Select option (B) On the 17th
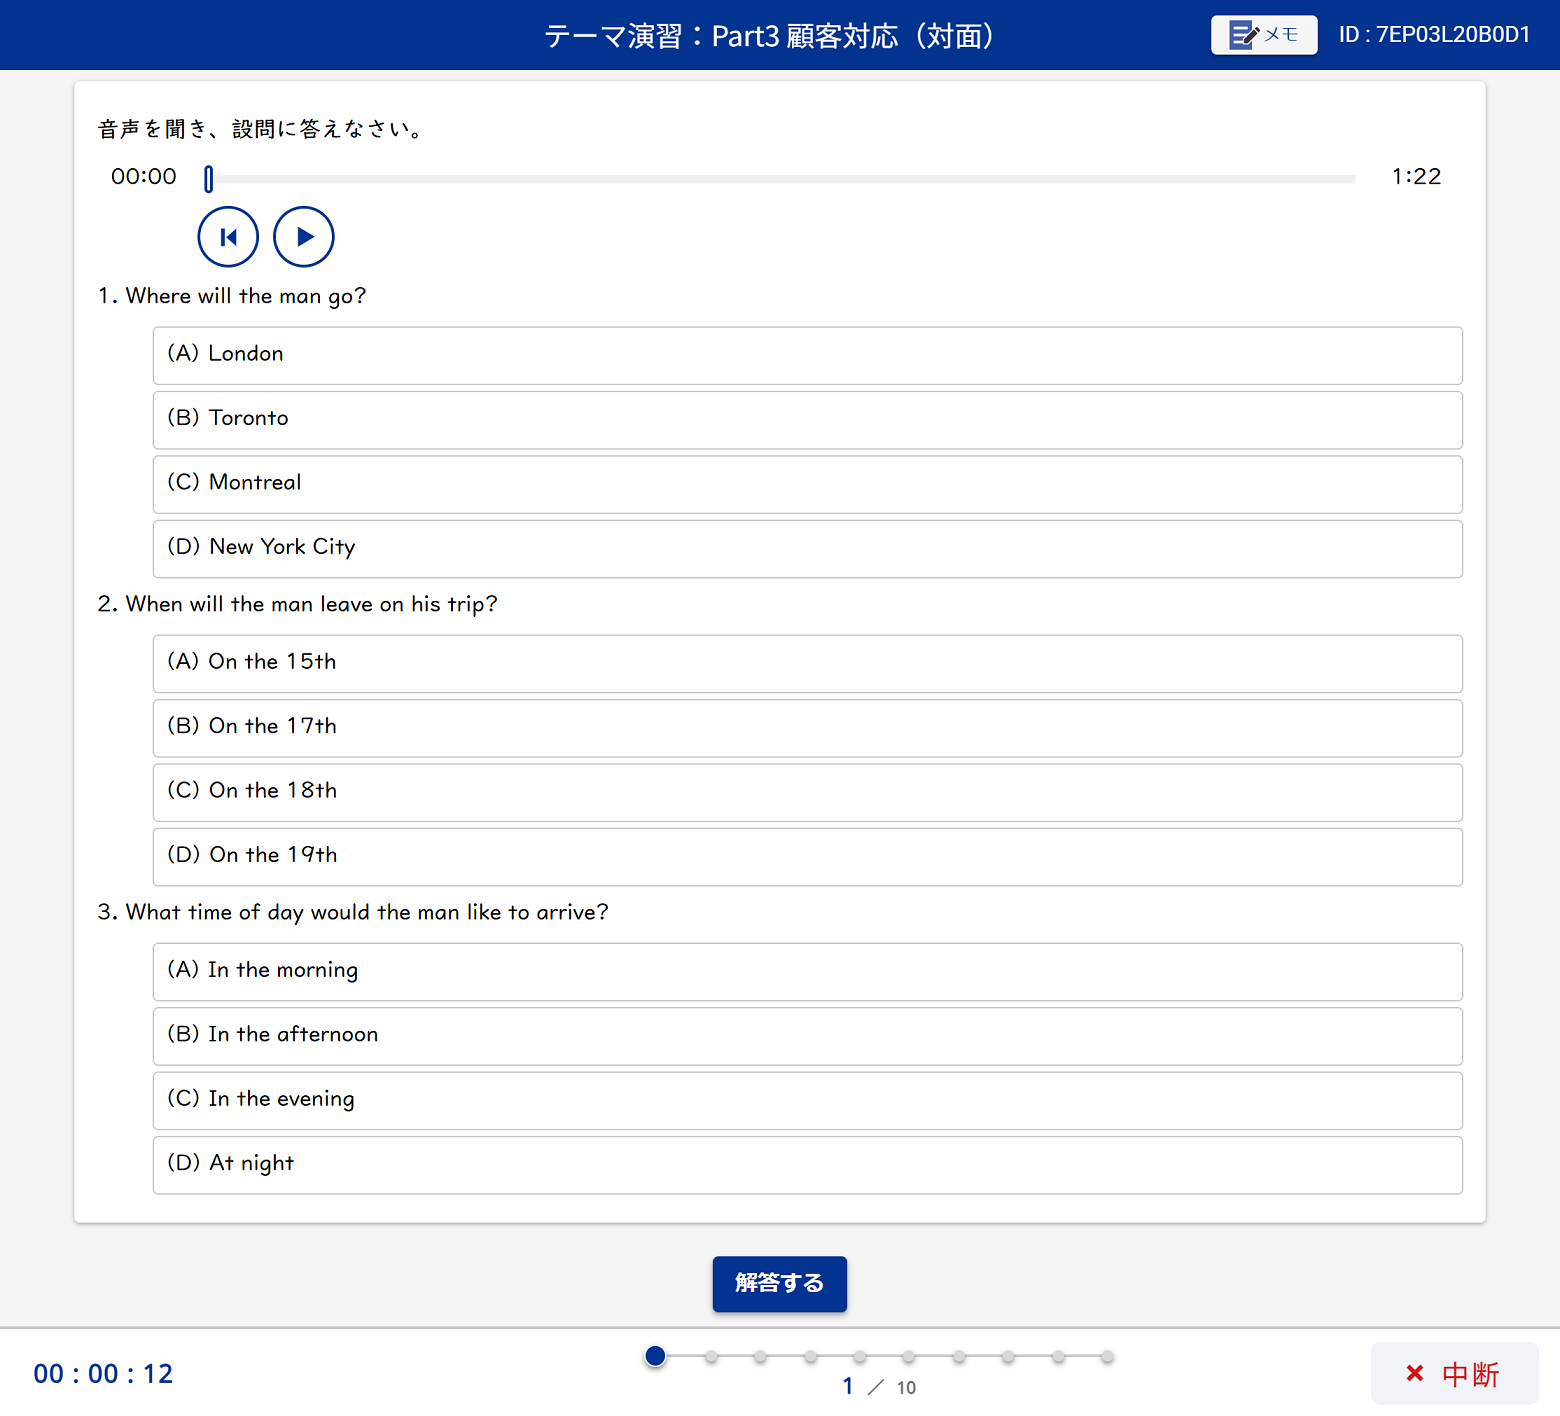This screenshot has height=1416, width=1560. [x=807, y=727]
